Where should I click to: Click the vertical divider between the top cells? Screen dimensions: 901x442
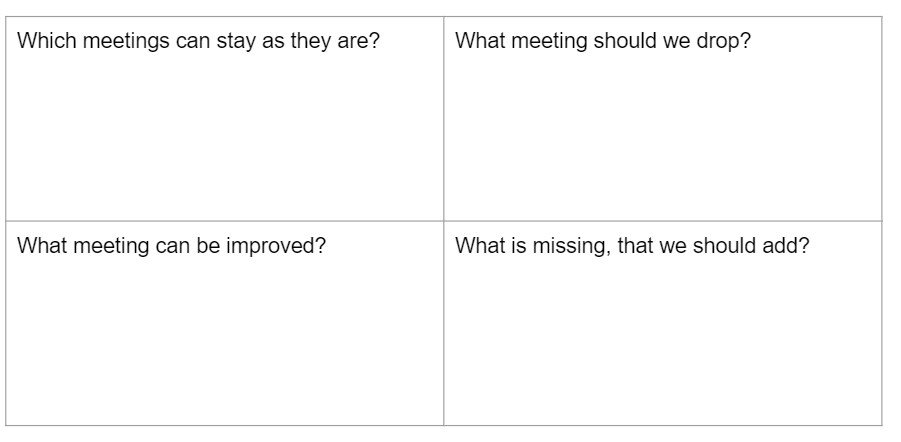[x=444, y=120]
